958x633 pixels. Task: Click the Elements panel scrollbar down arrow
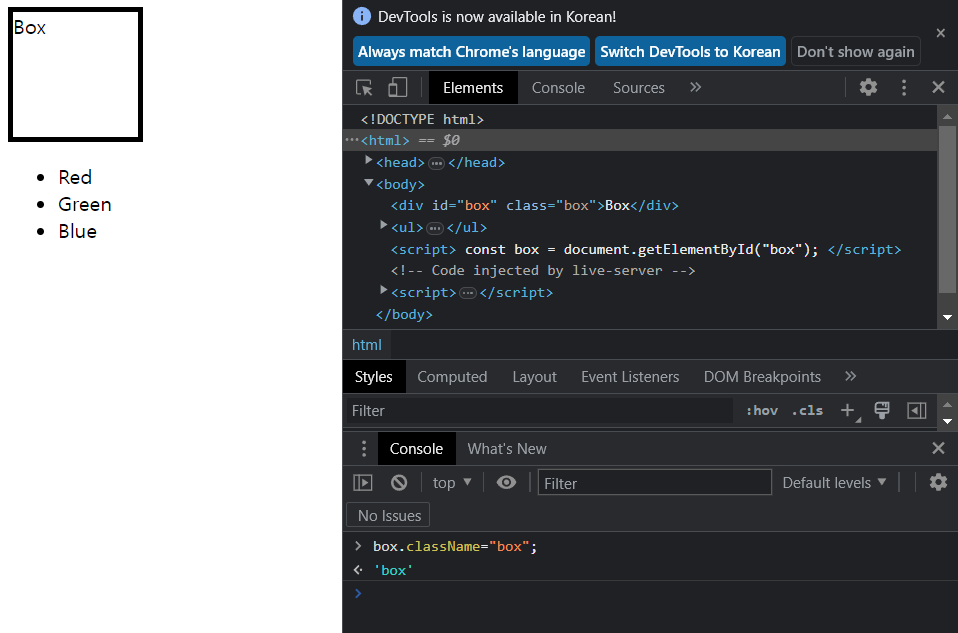[948, 317]
